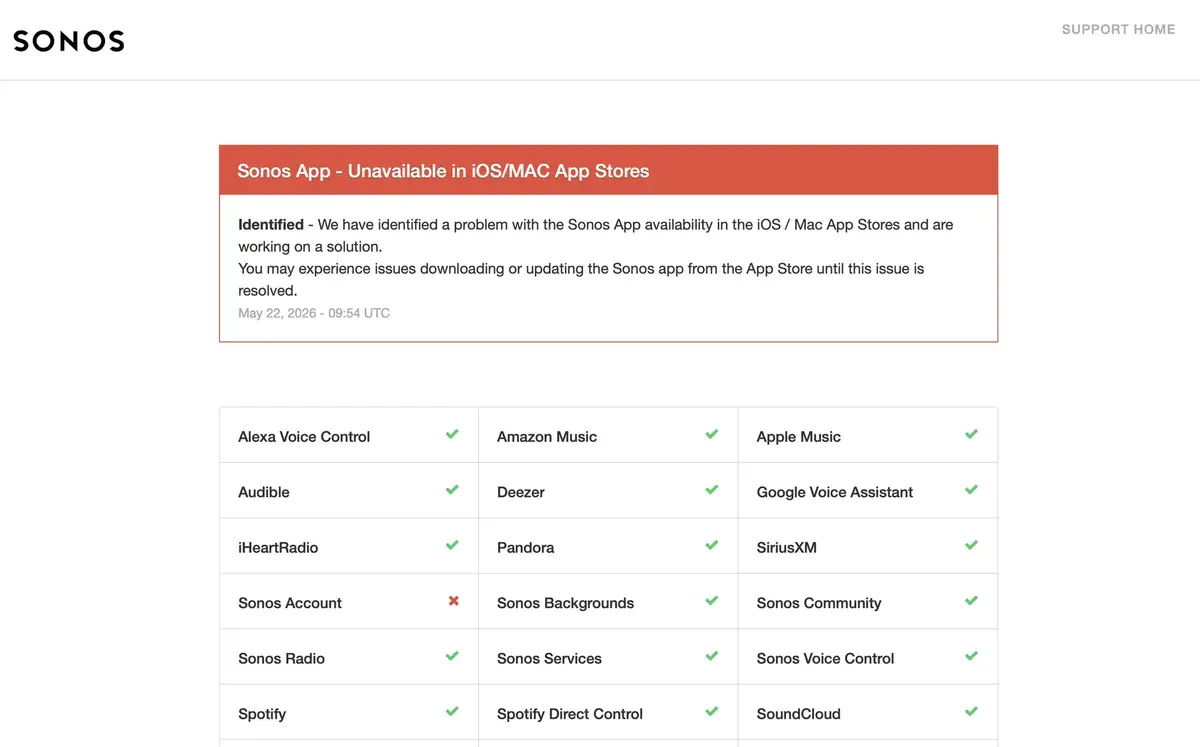Click the green check for Google Voice Assistant
Viewport: 1200px width, 747px height.
[971, 490]
